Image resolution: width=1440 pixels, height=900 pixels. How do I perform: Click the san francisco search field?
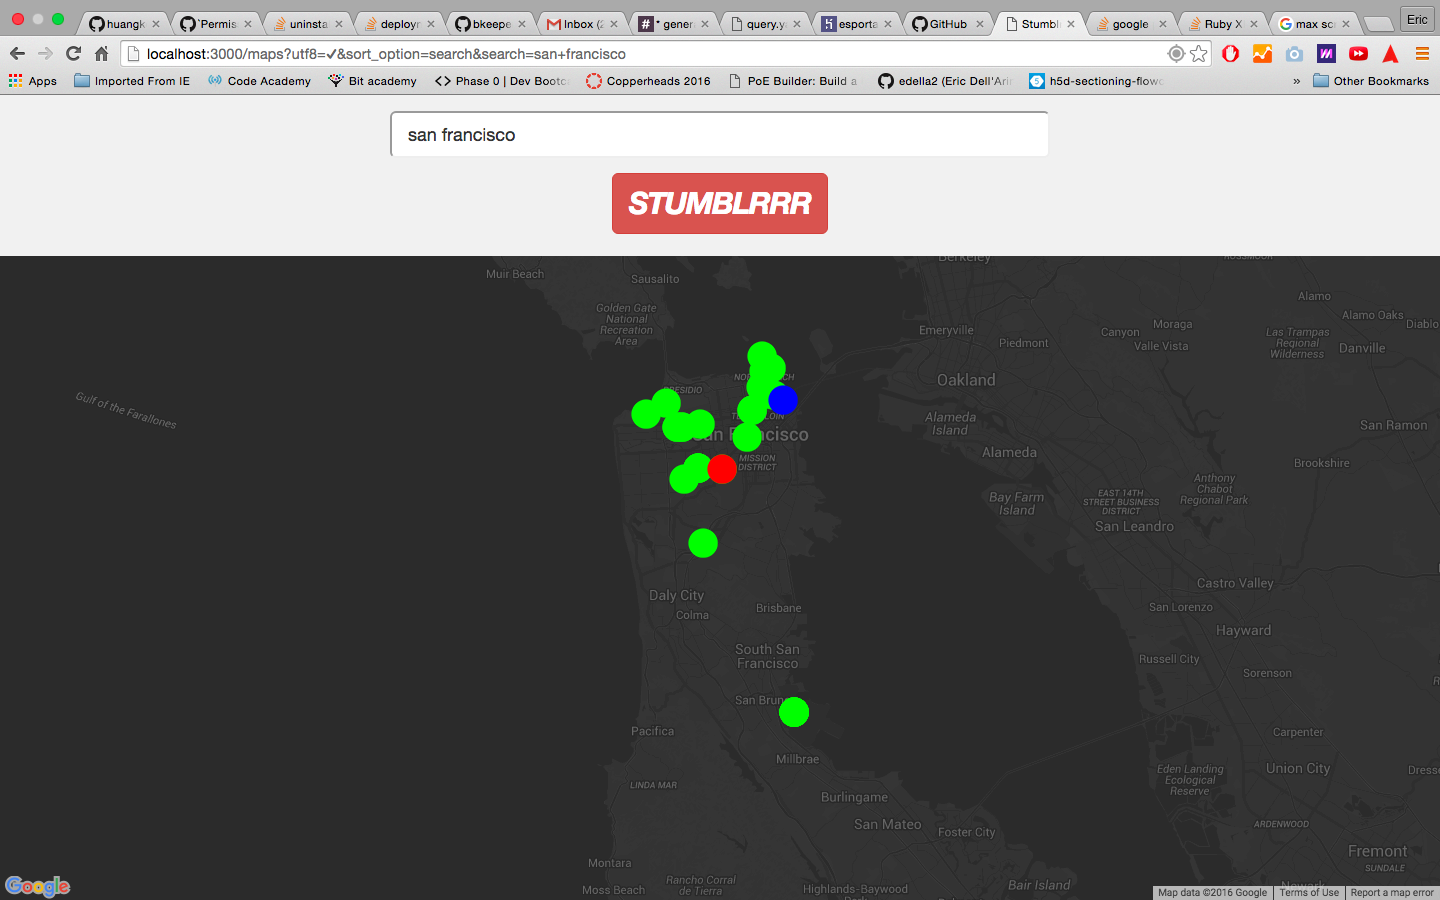tap(719, 135)
